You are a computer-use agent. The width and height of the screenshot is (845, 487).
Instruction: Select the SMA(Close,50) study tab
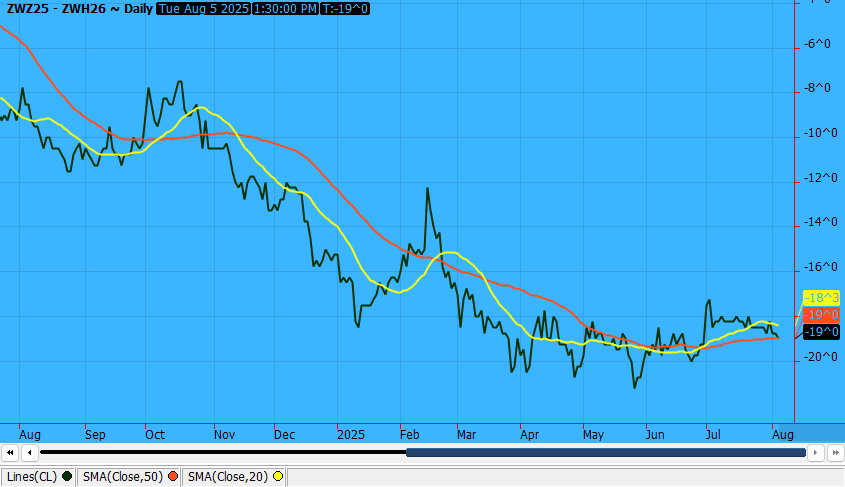tap(124, 477)
